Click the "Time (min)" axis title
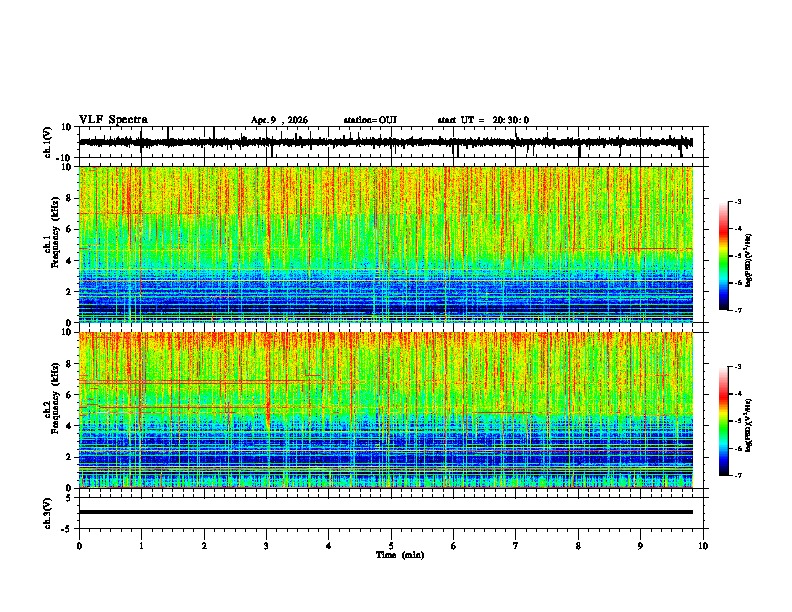Screen dimensions: 792x612 pyautogui.click(x=400, y=555)
